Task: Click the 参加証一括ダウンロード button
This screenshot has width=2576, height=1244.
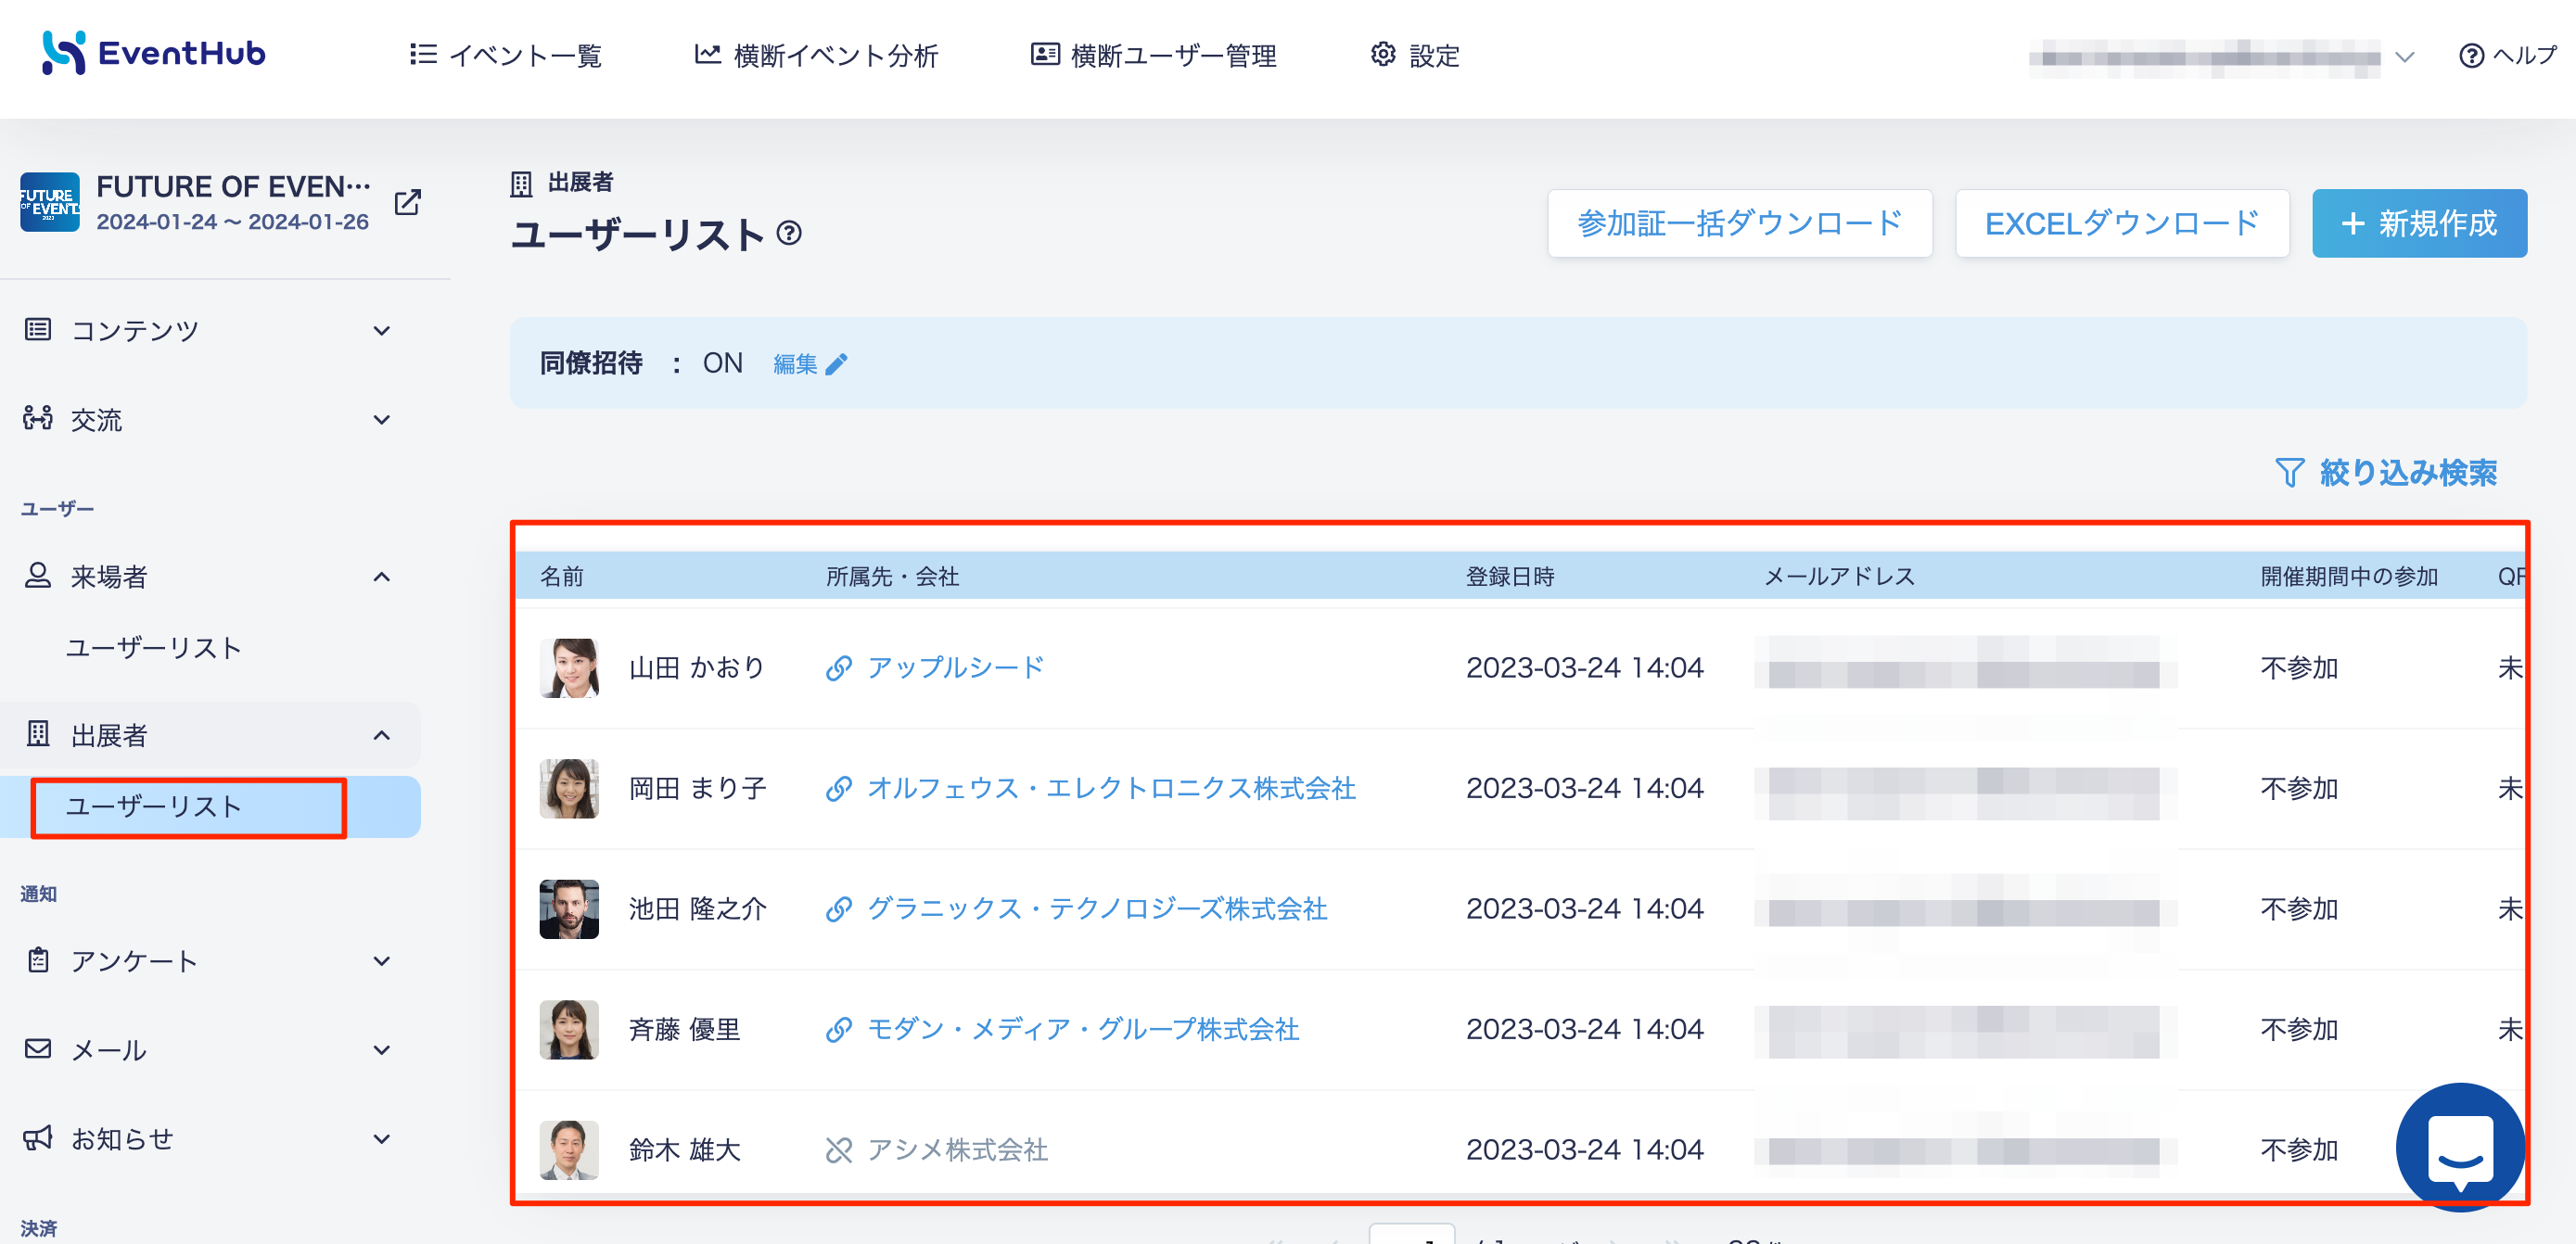Action: click(1740, 223)
